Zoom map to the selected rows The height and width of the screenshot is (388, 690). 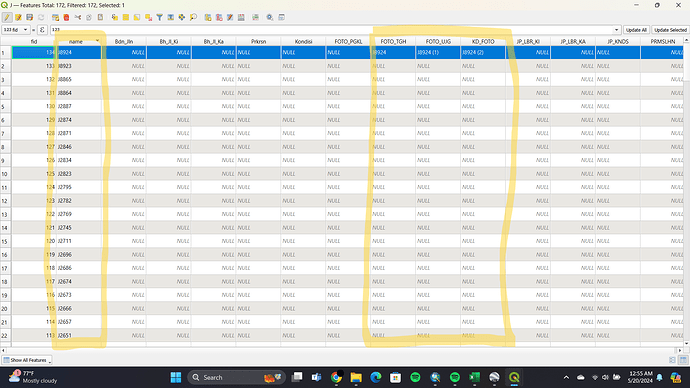coord(193,18)
